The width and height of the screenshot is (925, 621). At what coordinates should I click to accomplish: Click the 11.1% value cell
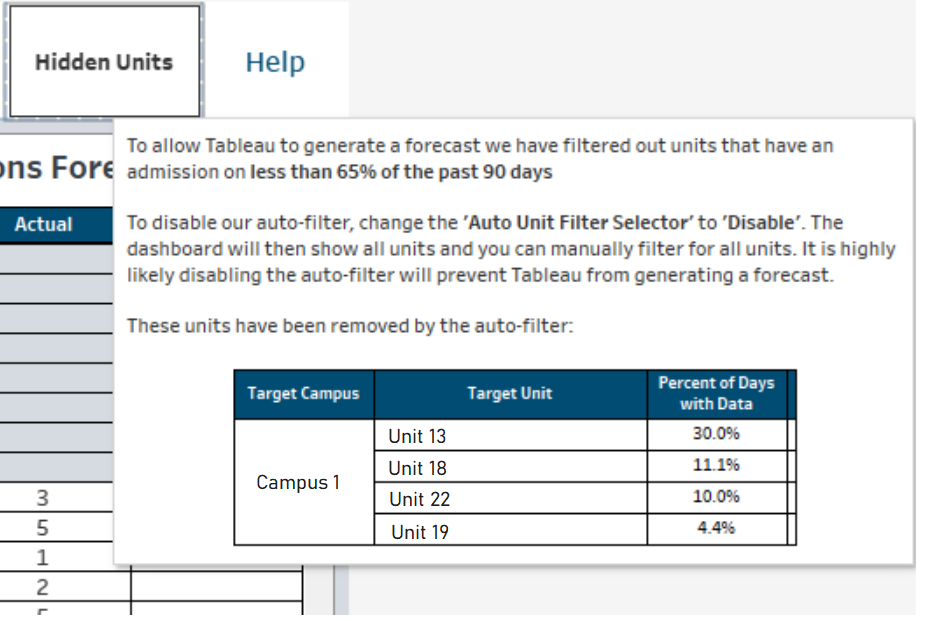716,466
